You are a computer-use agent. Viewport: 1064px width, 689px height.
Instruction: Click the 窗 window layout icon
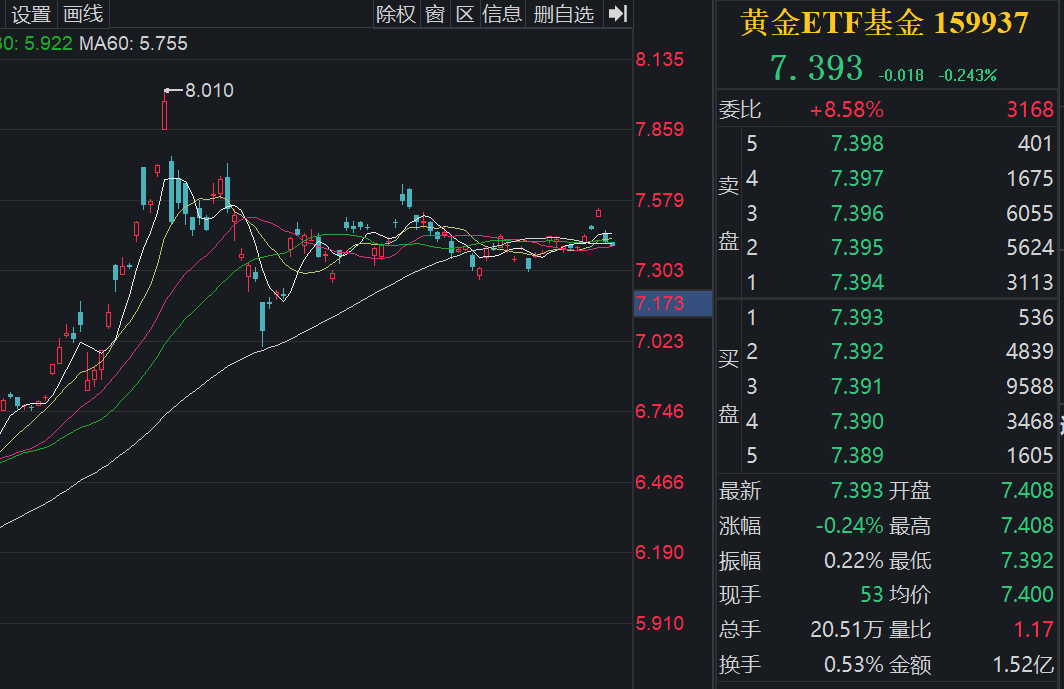pyautogui.click(x=434, y=14)
